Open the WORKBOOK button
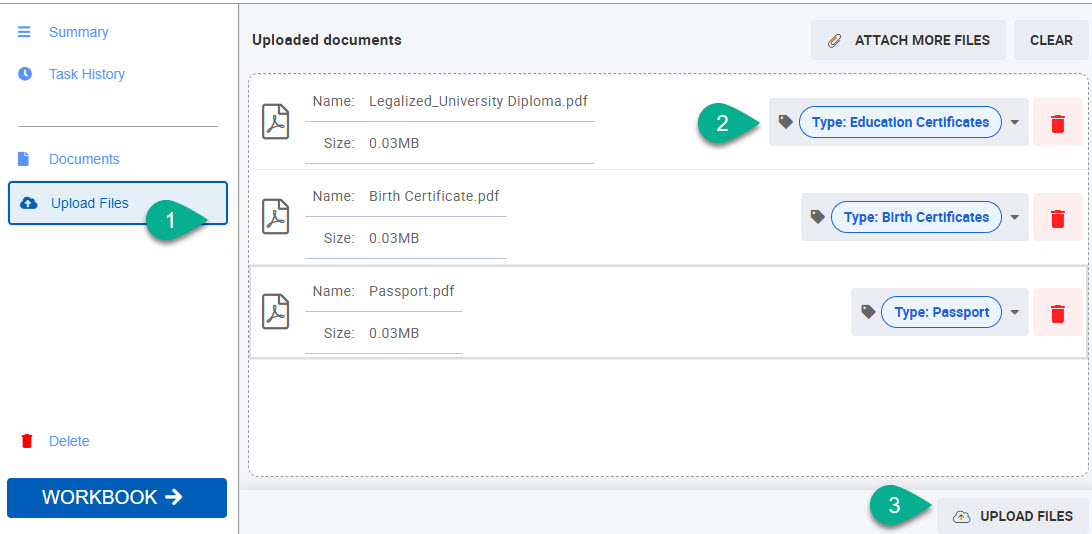This screenshot has width=1092, height=534. pyautogui.click(x=117, y=498)
